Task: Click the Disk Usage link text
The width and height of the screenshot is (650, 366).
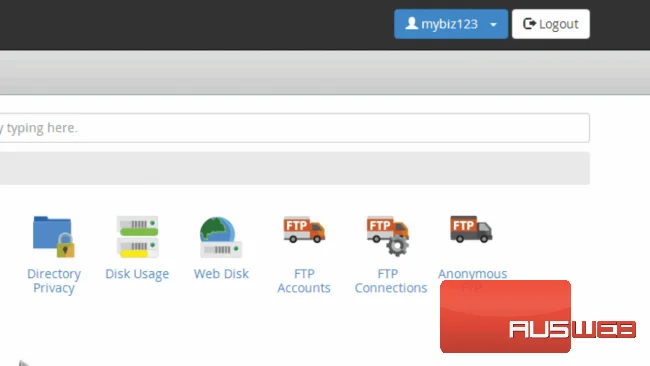Action: 137,274
